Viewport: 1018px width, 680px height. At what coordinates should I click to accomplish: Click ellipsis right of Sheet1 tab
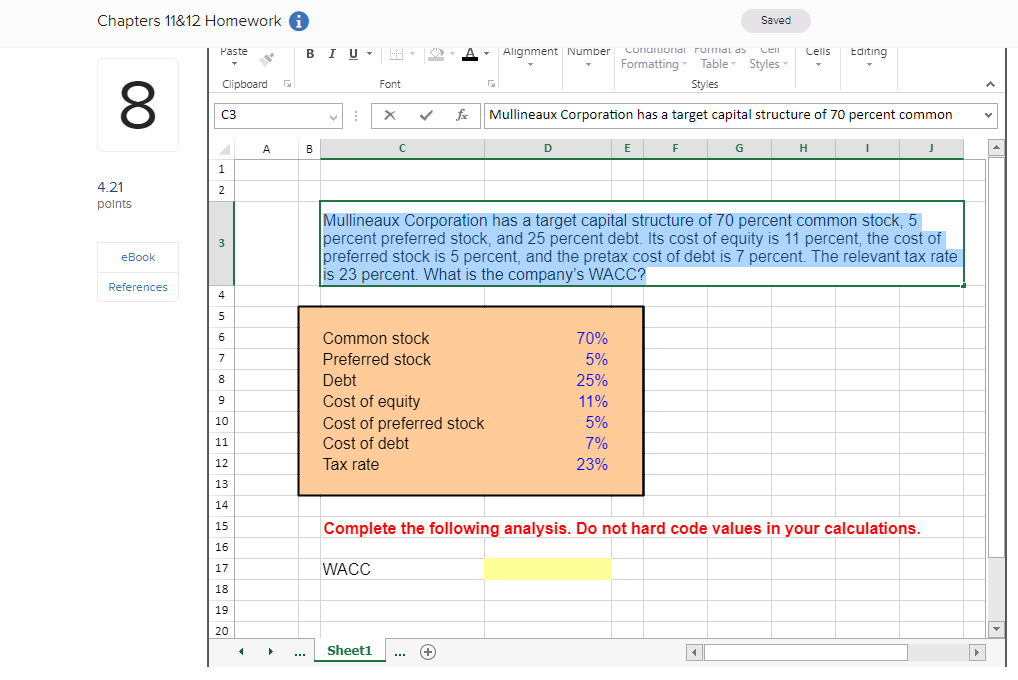400,653
